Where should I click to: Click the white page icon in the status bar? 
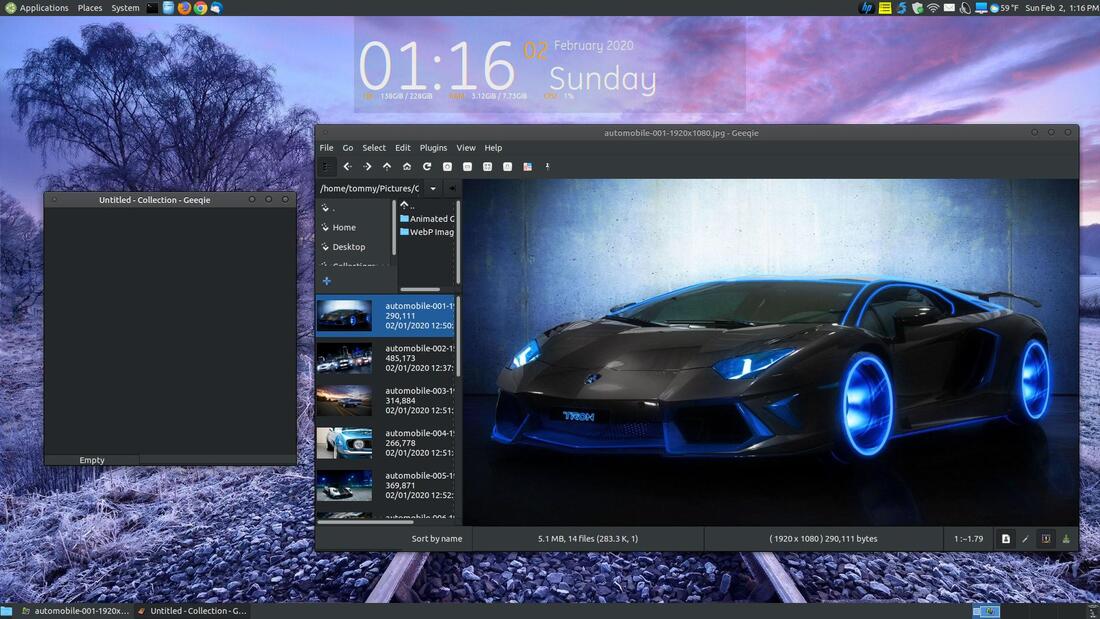point(1005,539)
